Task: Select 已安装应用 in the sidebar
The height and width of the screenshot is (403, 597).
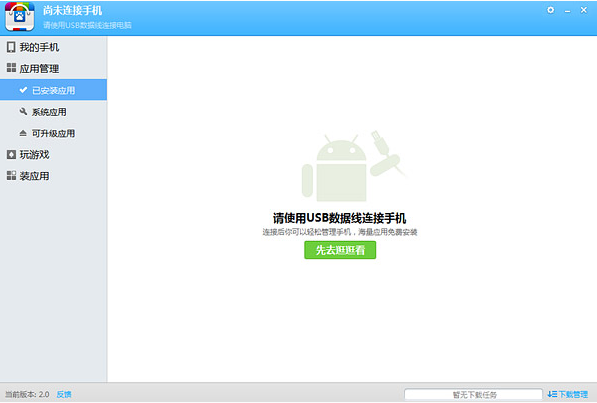Action: click(x=53, y=90)
